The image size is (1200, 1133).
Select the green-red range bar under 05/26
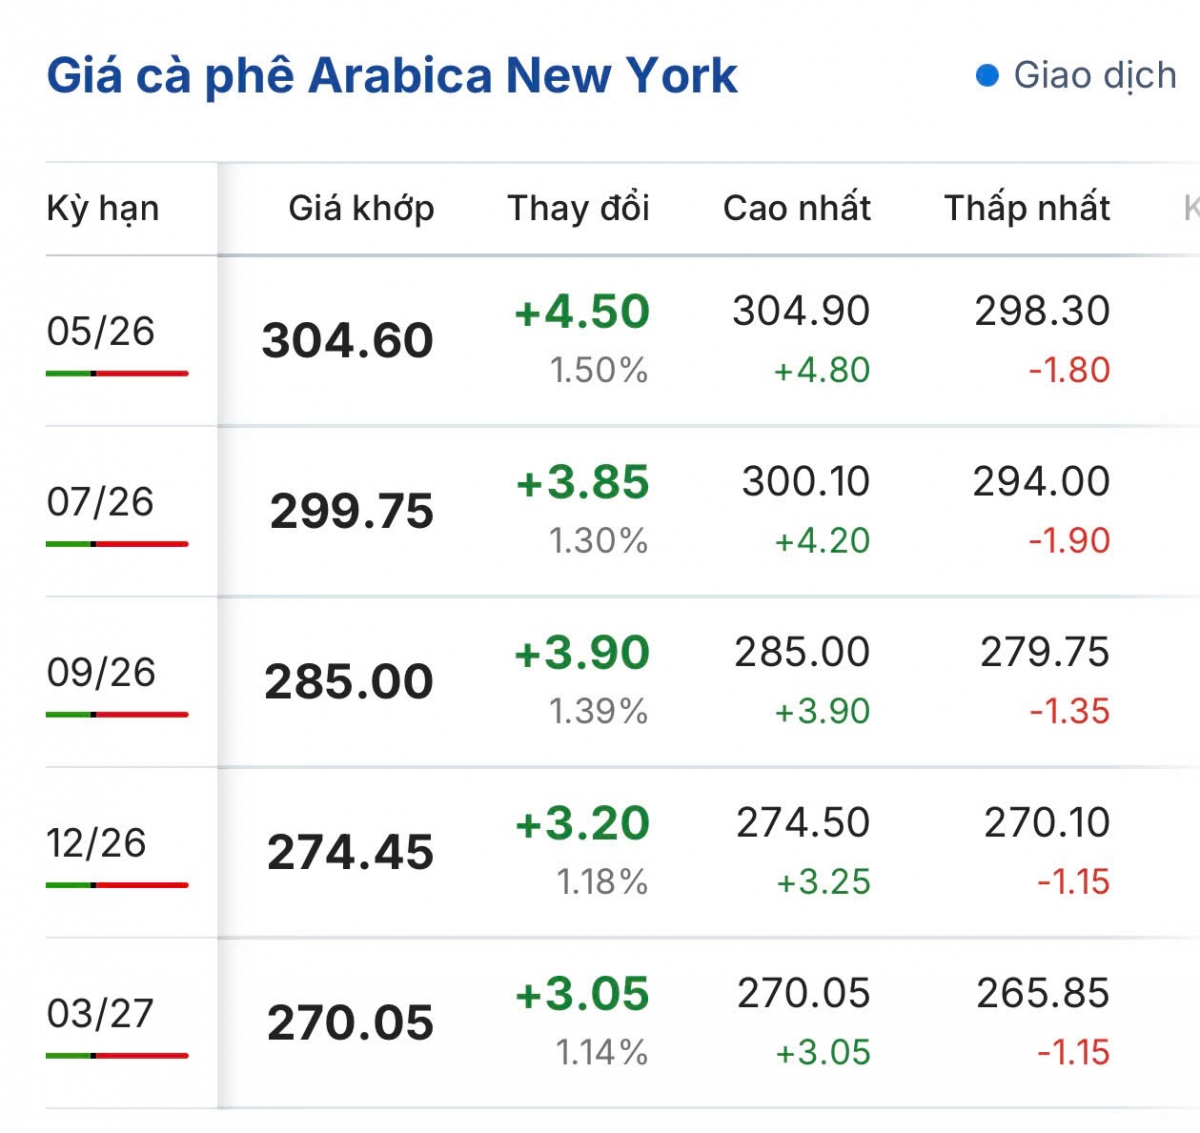(x=115, y=374)
